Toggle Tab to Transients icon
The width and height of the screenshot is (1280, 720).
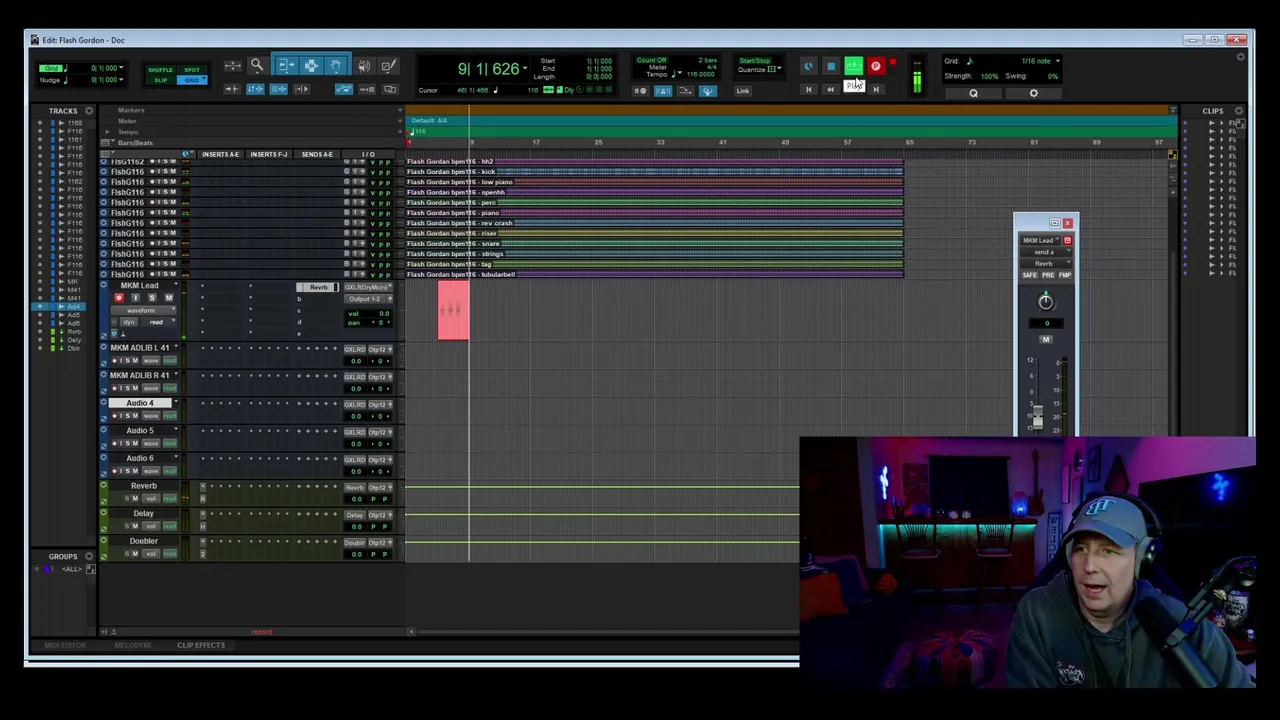[x=232, y=89]
